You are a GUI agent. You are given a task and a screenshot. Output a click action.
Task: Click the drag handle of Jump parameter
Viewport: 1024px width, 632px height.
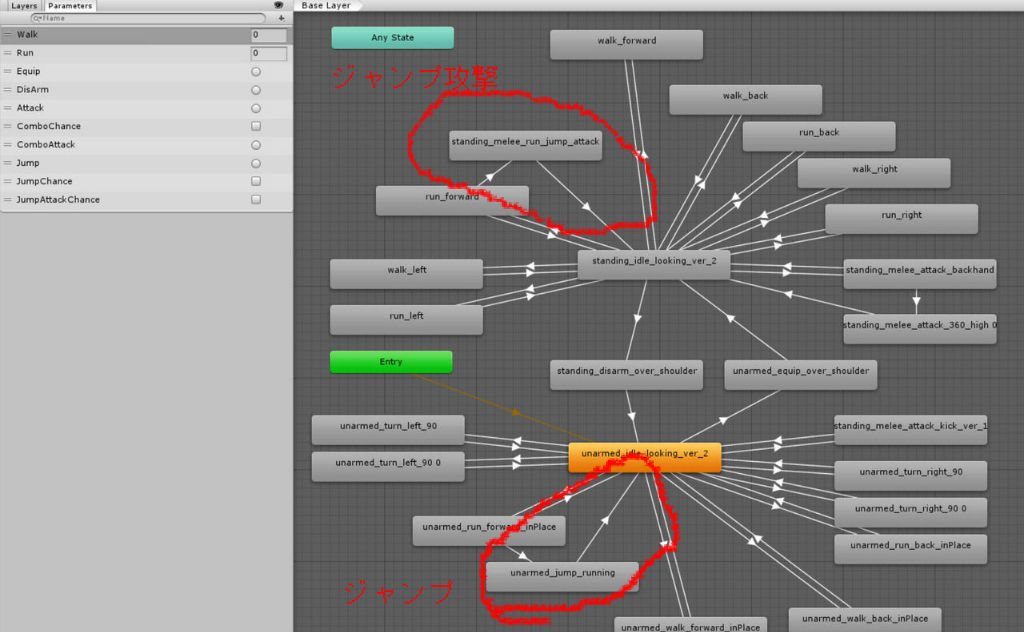(8, 163)
